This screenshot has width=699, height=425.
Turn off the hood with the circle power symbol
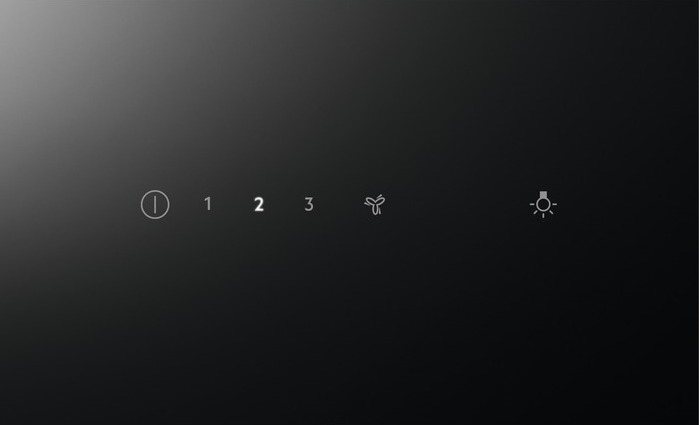click(155, 205)
